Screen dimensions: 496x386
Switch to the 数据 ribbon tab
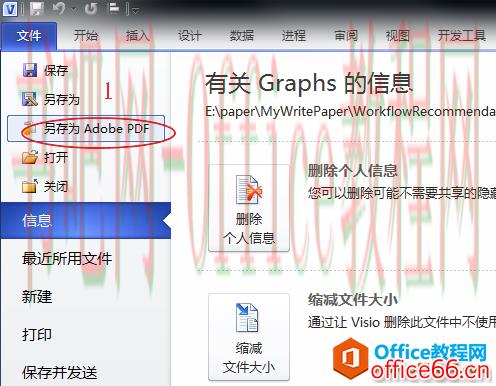pyautogui.click(x=241, y=35)
